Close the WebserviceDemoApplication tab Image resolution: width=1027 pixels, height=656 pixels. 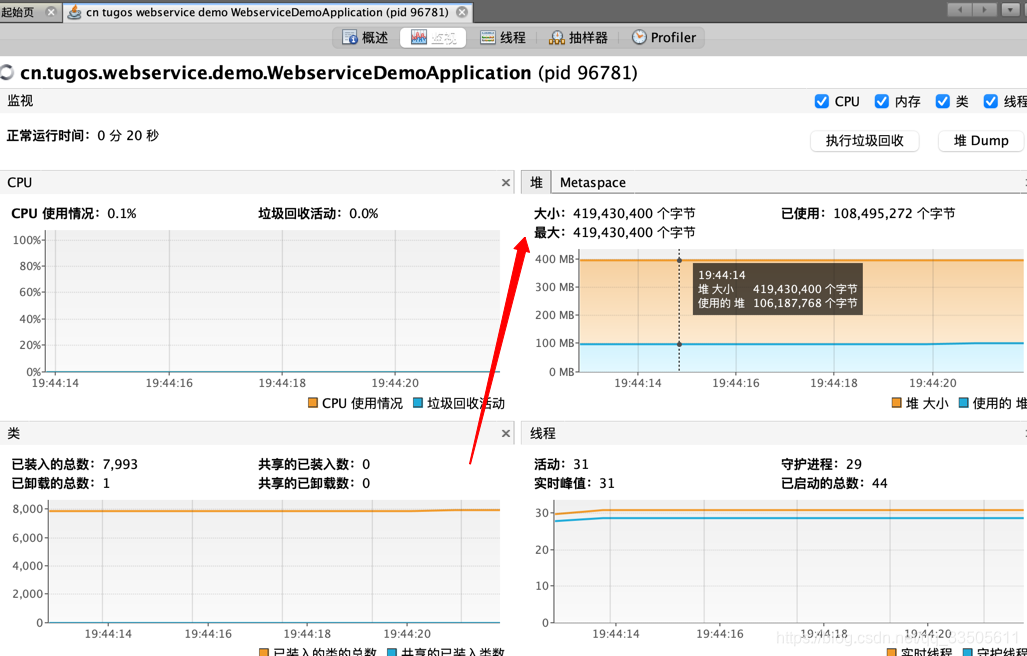[x=462, y=12]
